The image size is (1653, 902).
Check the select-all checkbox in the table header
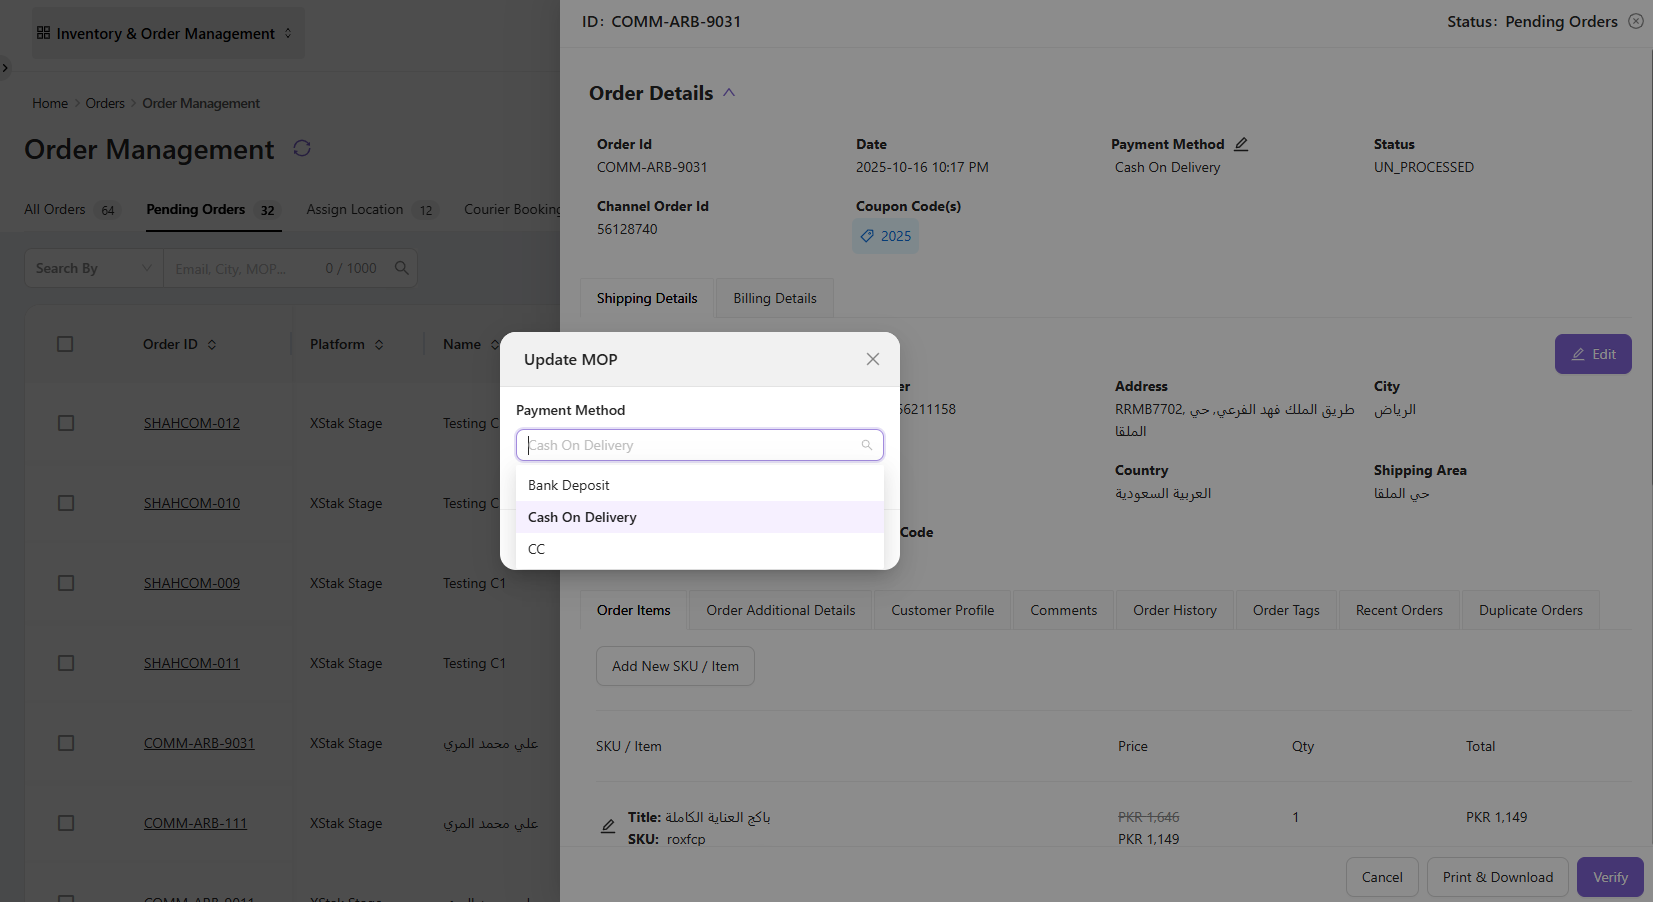pyautogui.click(x=66, y=344)
